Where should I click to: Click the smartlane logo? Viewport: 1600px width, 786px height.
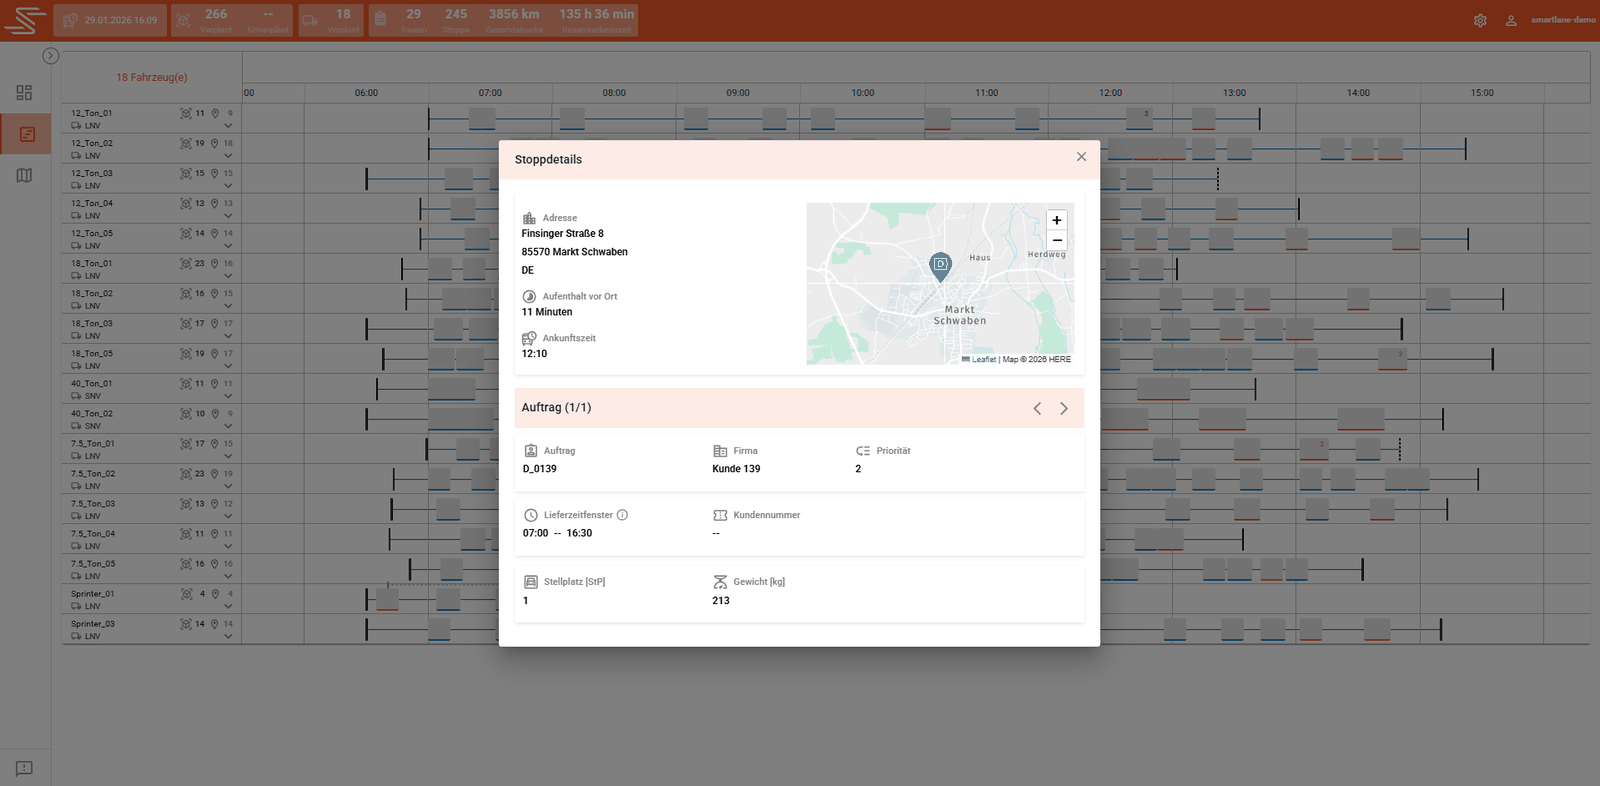tap(25, 20)
